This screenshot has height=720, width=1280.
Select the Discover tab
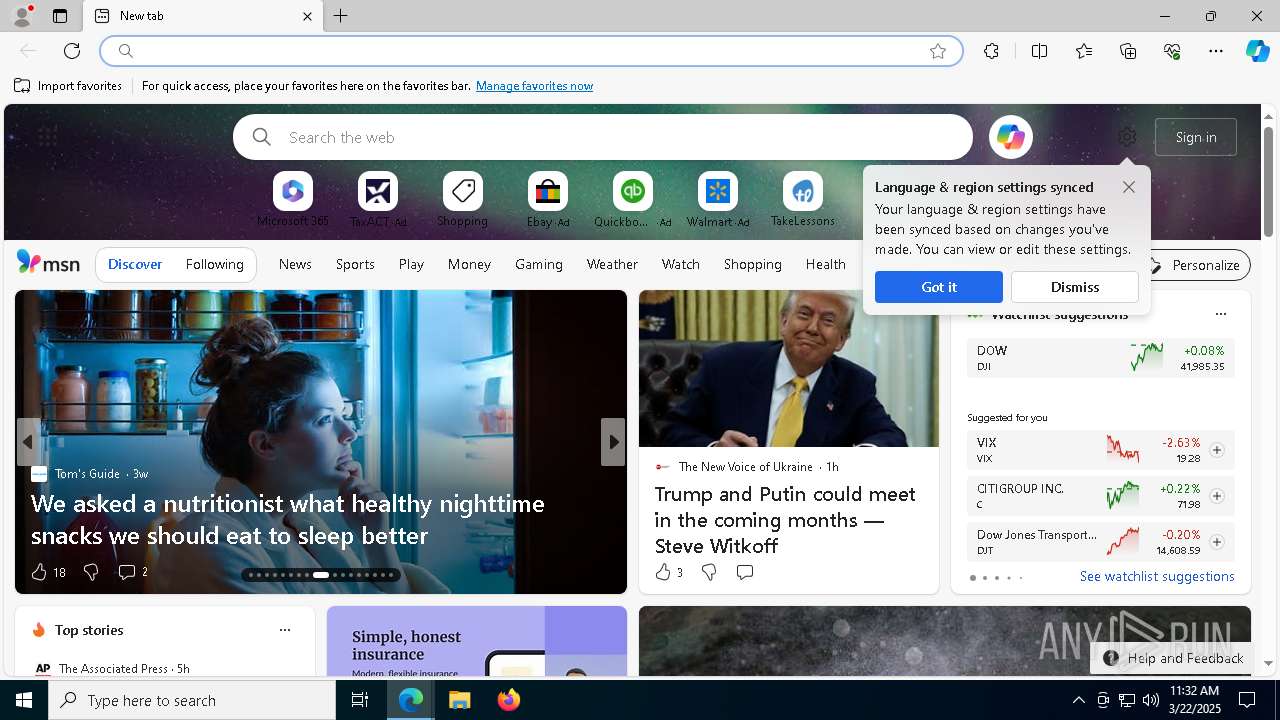[135, 264]
